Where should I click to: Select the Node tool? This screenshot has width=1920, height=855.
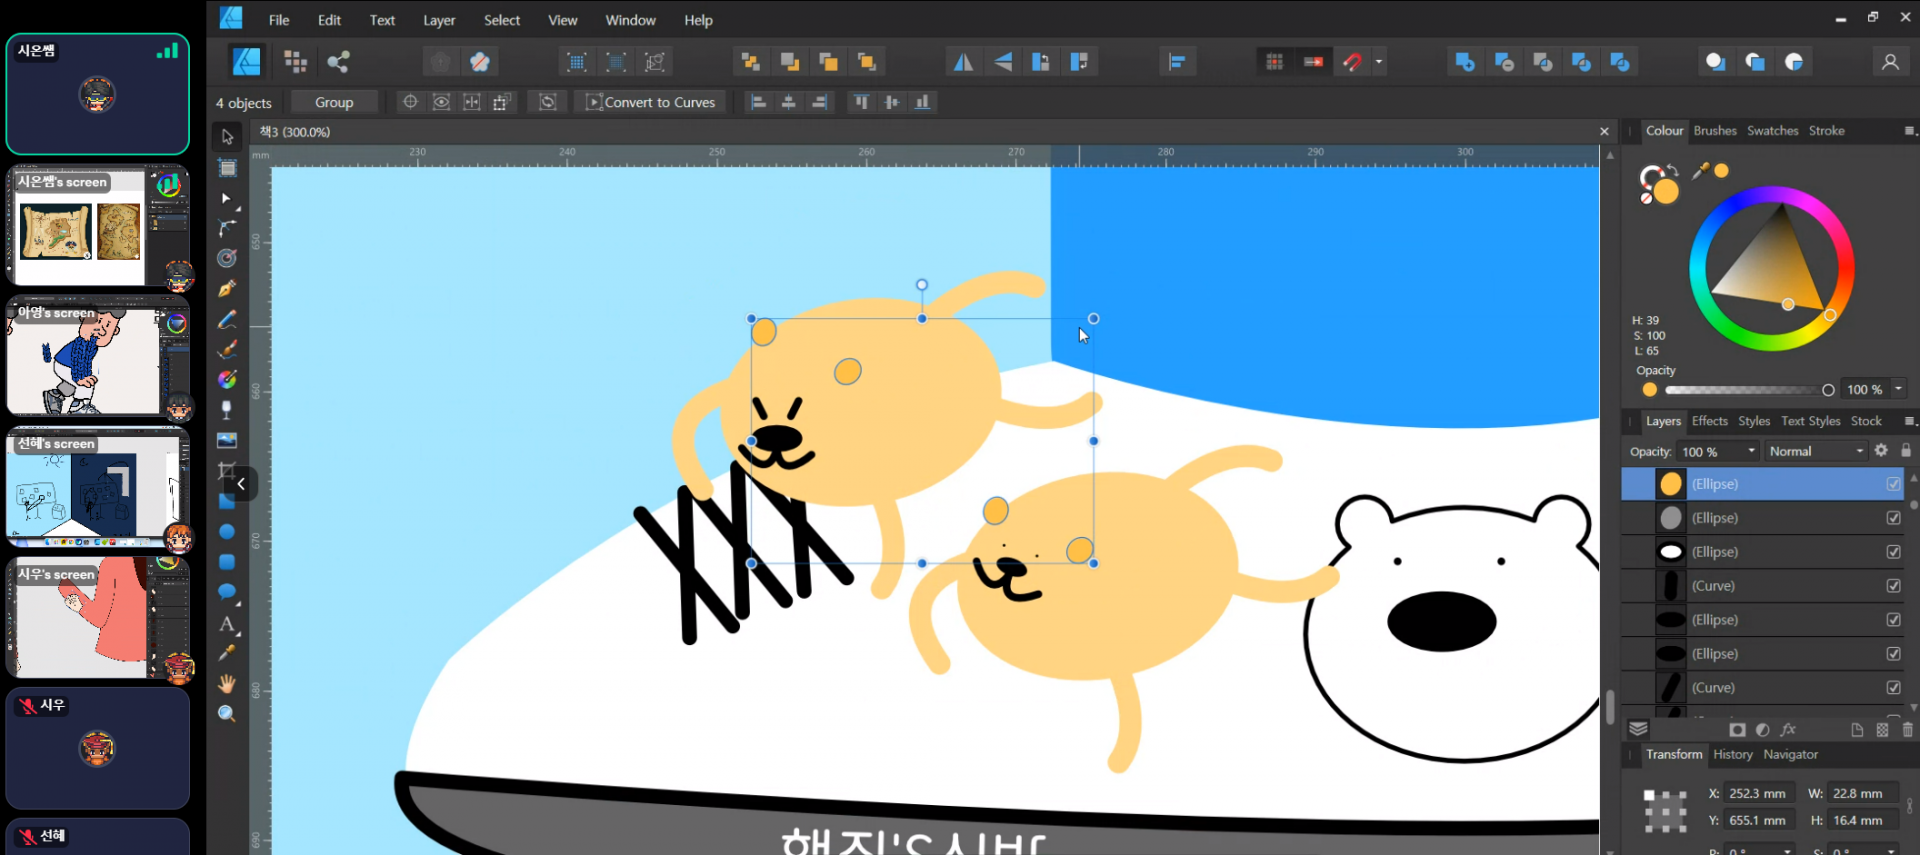coord(226,198)
